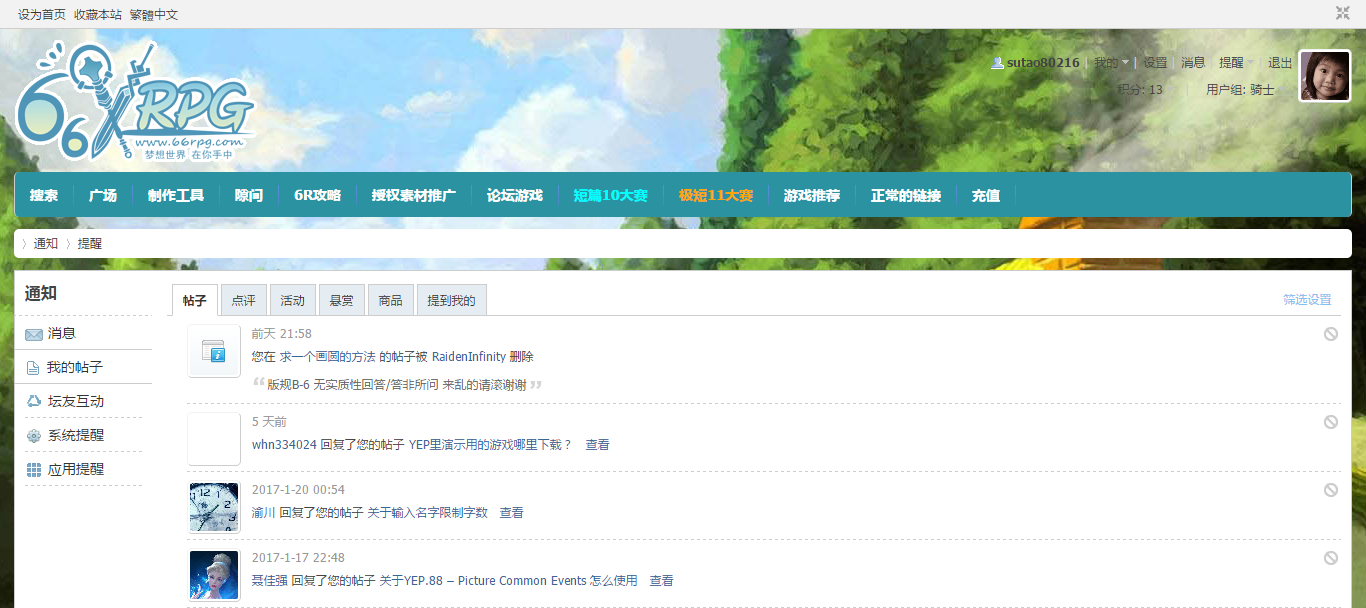Switch to the 提到我的 tab

click(x=452, y=300)
